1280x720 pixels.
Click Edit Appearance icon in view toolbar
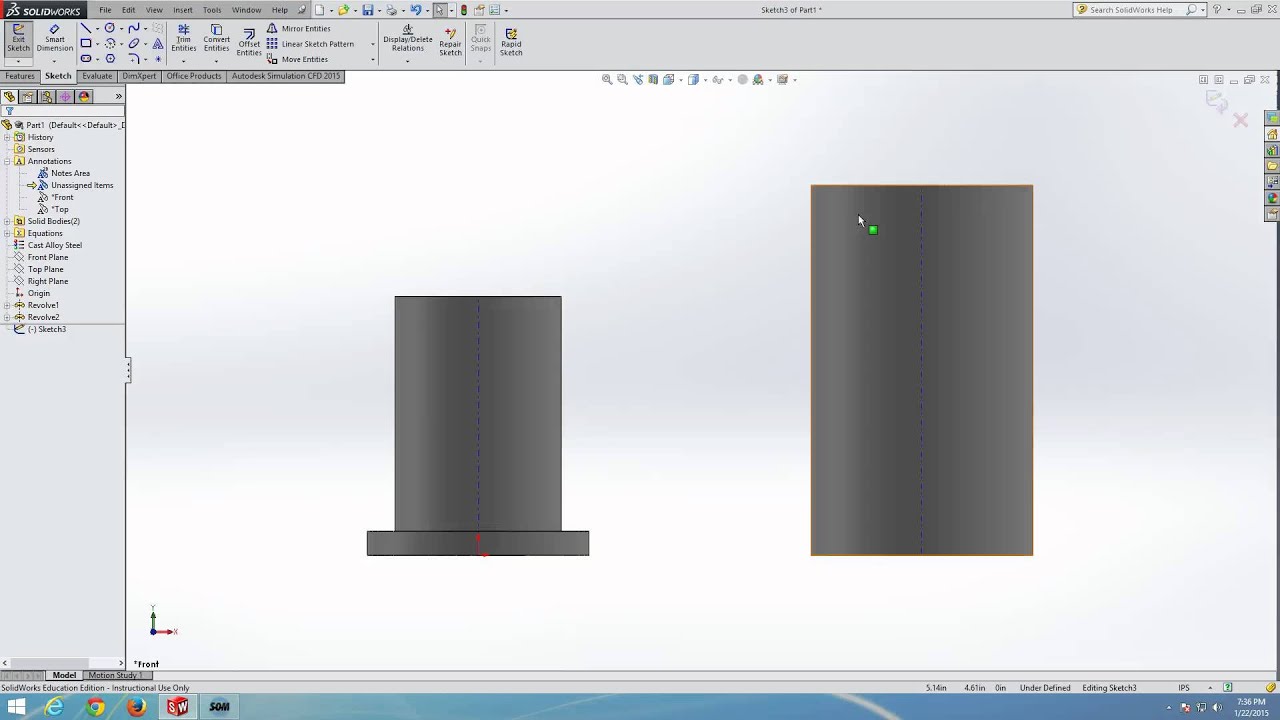pos(742,80)
